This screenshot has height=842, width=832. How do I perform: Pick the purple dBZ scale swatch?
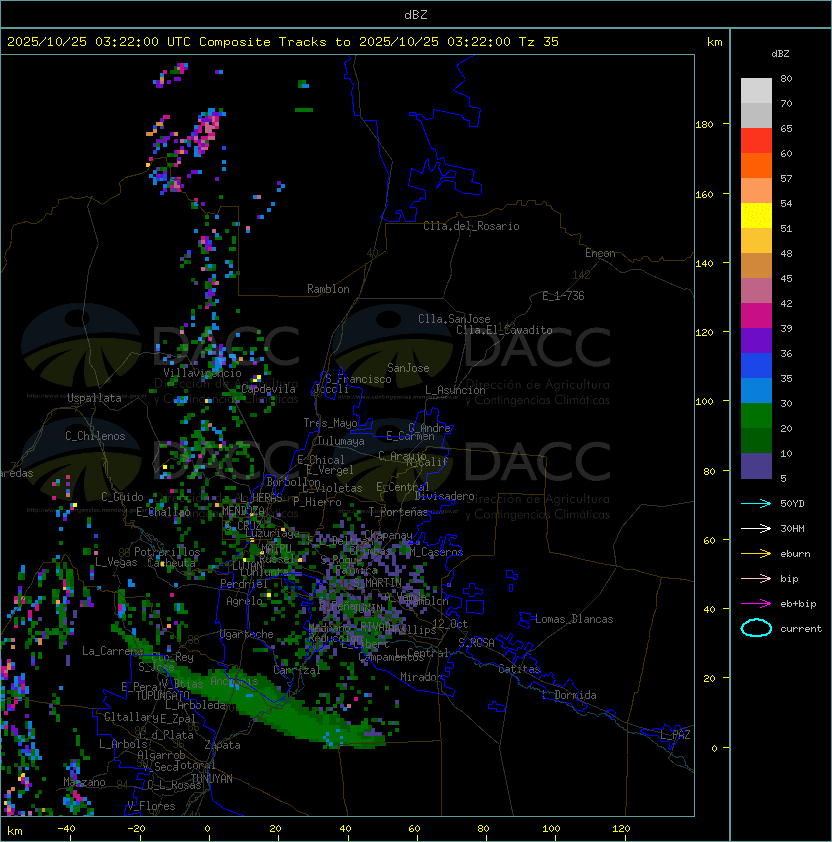756,341
